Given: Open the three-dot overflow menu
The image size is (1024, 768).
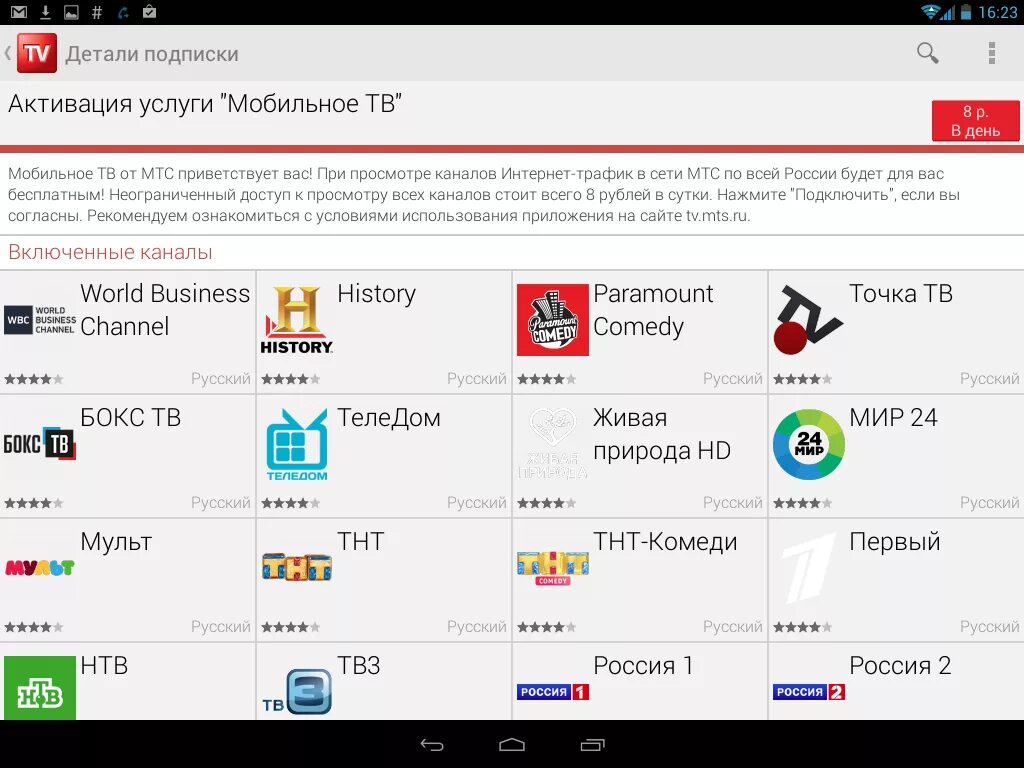Looking at the screenshot, I should pos(991,53).
